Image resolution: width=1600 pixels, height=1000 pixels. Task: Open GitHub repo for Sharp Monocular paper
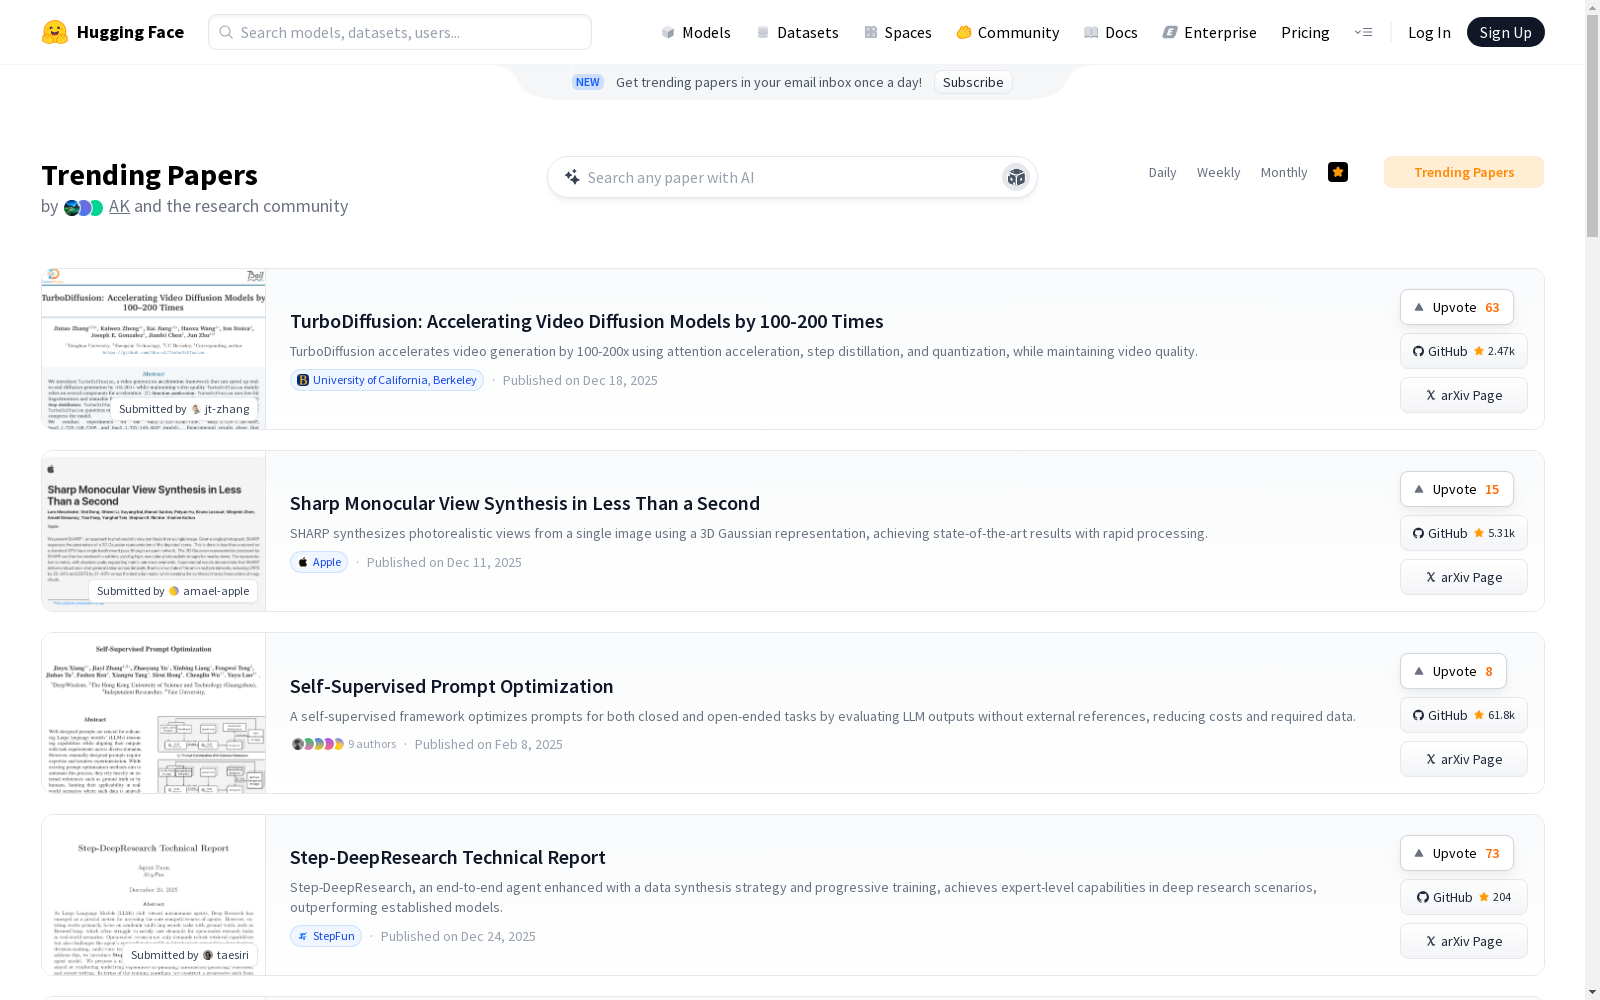[x=1463, y=533]
